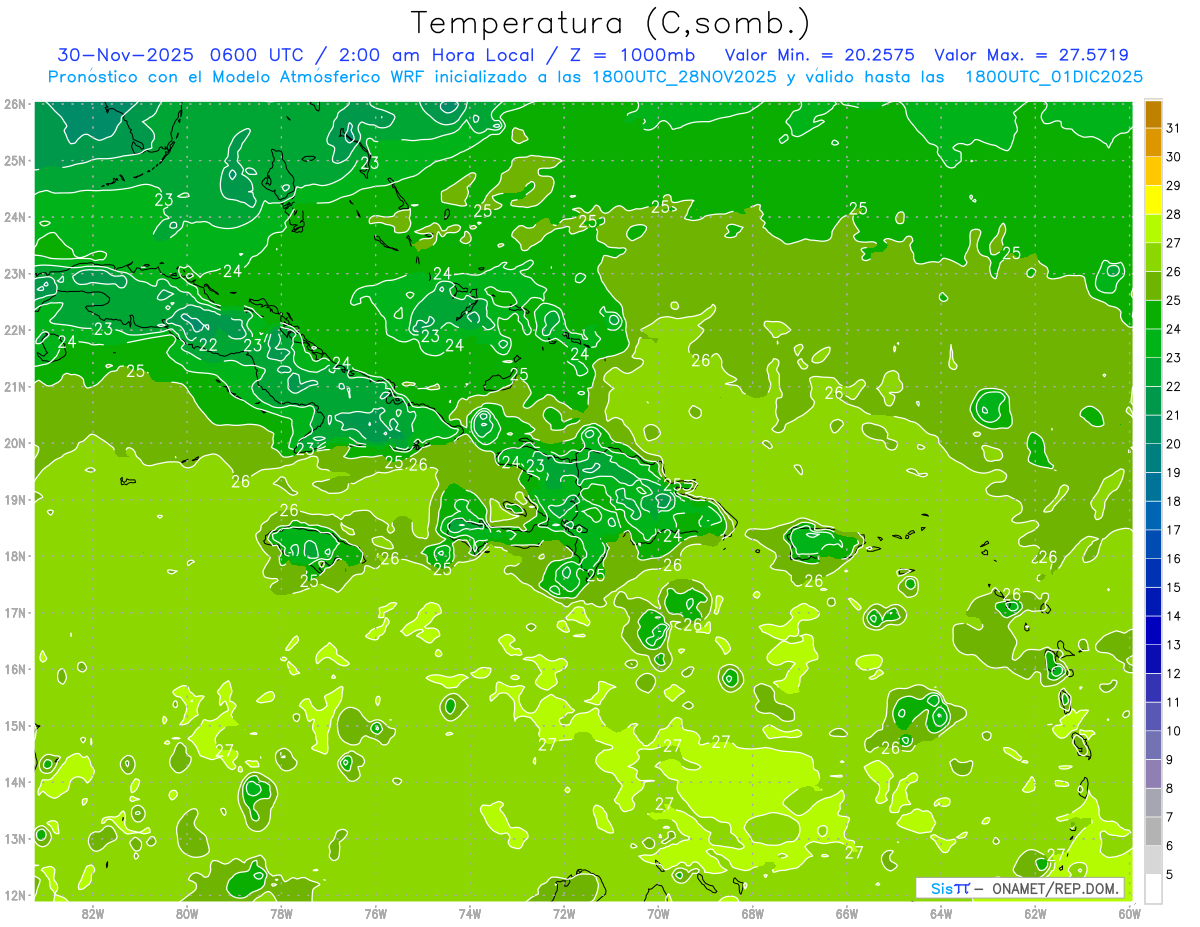Click the 76W longitude axis label
This screenshot has width=1200, height=927.
tap(375, 913)
